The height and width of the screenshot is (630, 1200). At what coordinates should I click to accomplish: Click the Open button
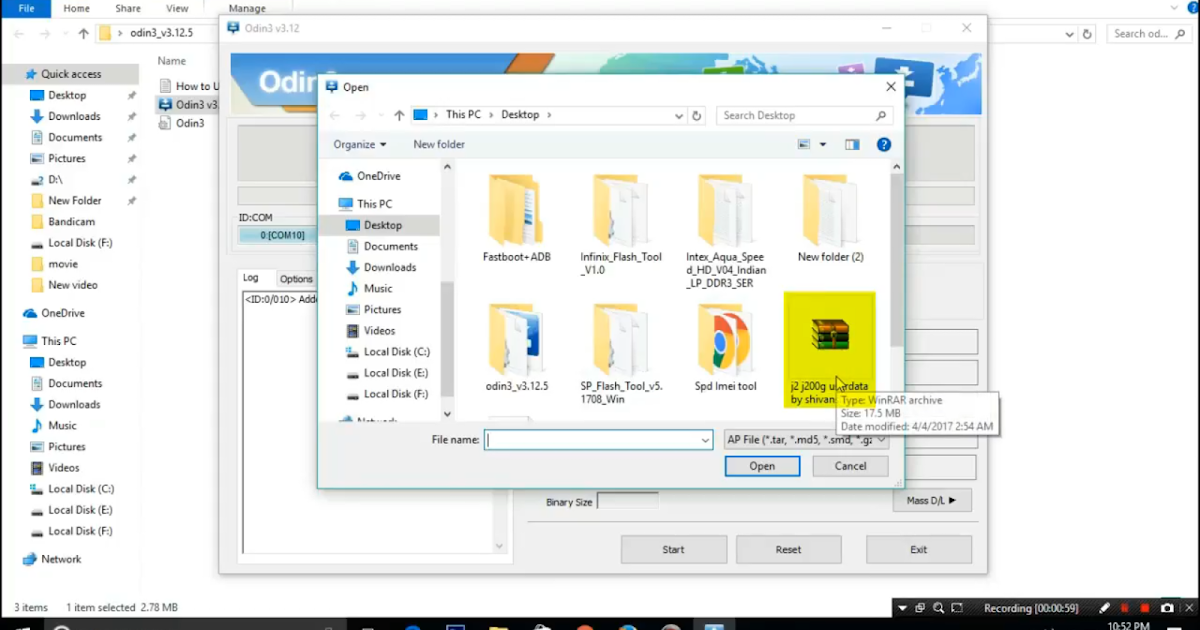(x=762, y=466)
